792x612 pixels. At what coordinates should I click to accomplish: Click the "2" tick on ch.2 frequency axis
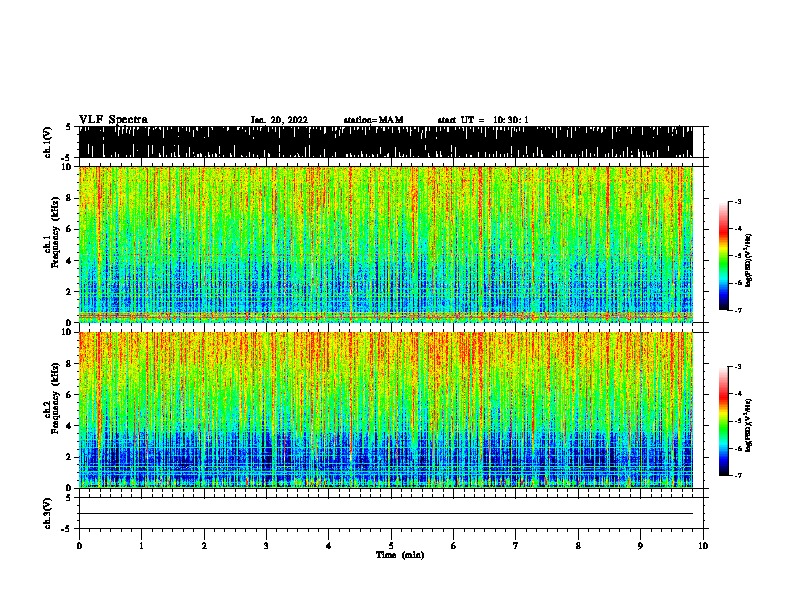(x=70, y=457)
